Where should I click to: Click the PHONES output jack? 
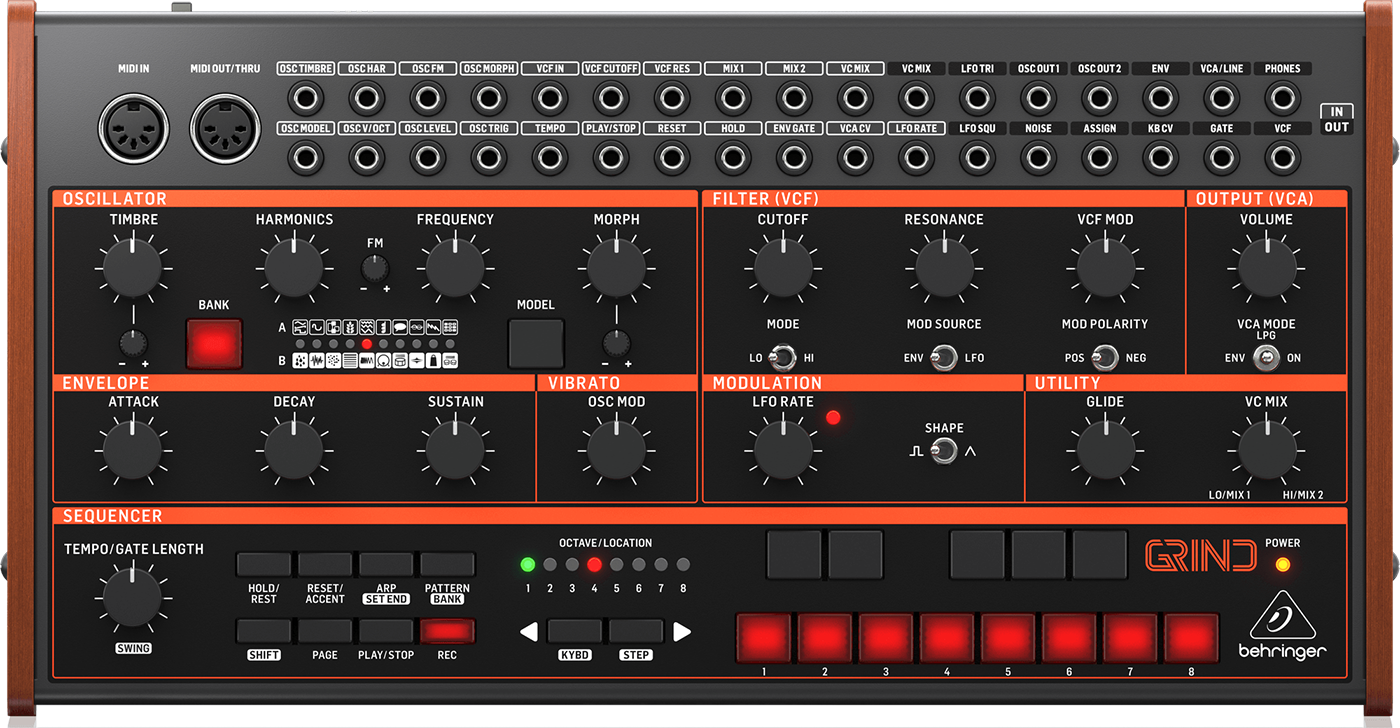tap(1282, 98)
